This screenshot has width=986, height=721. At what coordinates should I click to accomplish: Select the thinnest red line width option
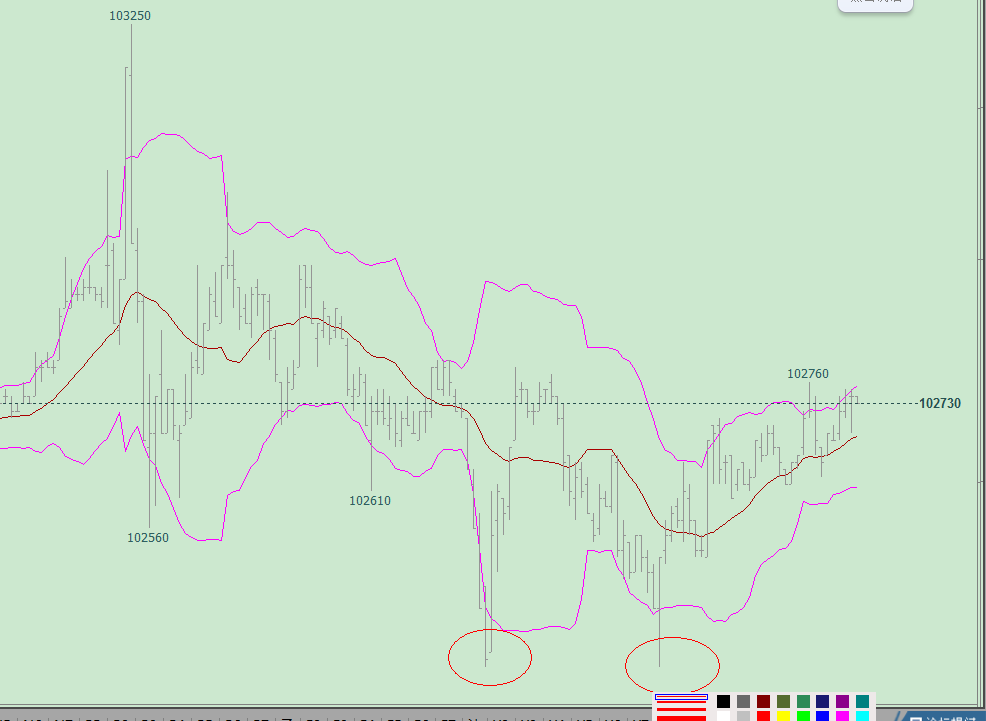681,696
